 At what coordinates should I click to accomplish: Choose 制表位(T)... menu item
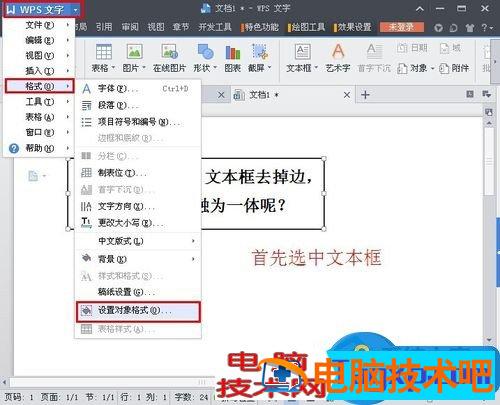tap(138, 173)
